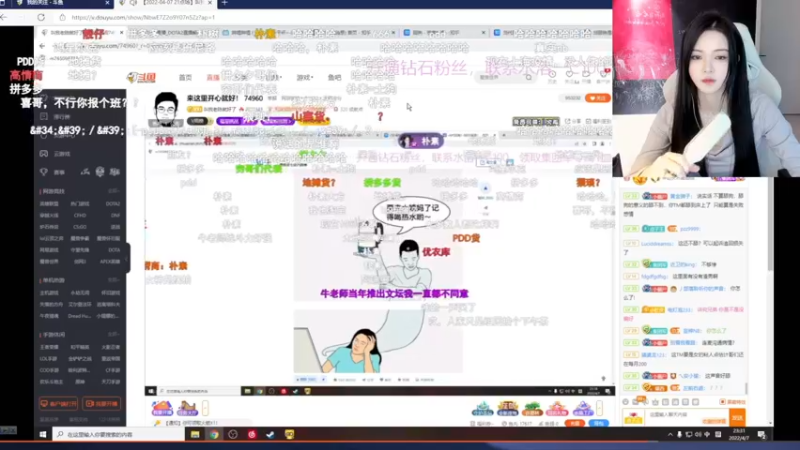
Task: Click the 我要开播 button
Action: pyautogui.click(x=102, y=404)
